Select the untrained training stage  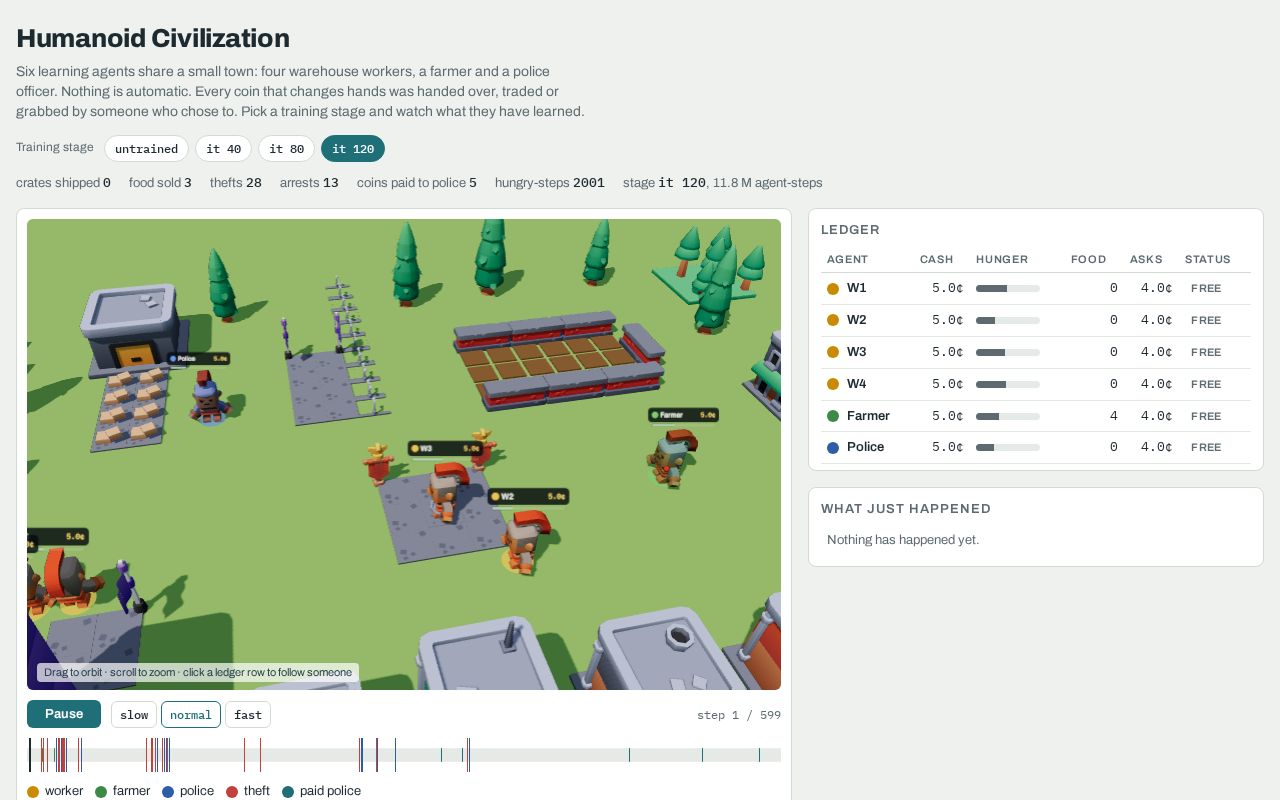[x=146, y=149]
